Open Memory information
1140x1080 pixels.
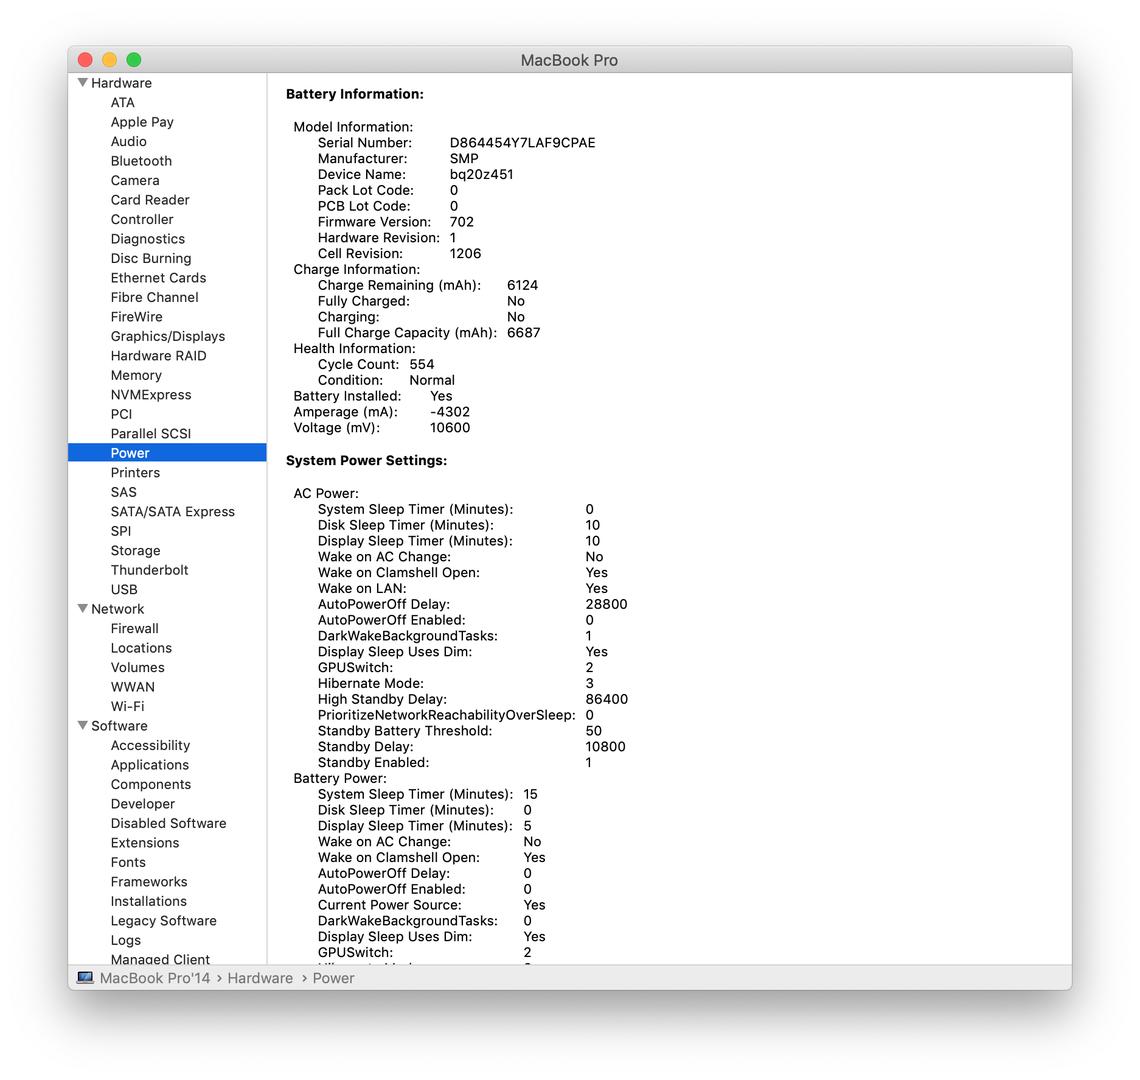(x=136, y=375)
